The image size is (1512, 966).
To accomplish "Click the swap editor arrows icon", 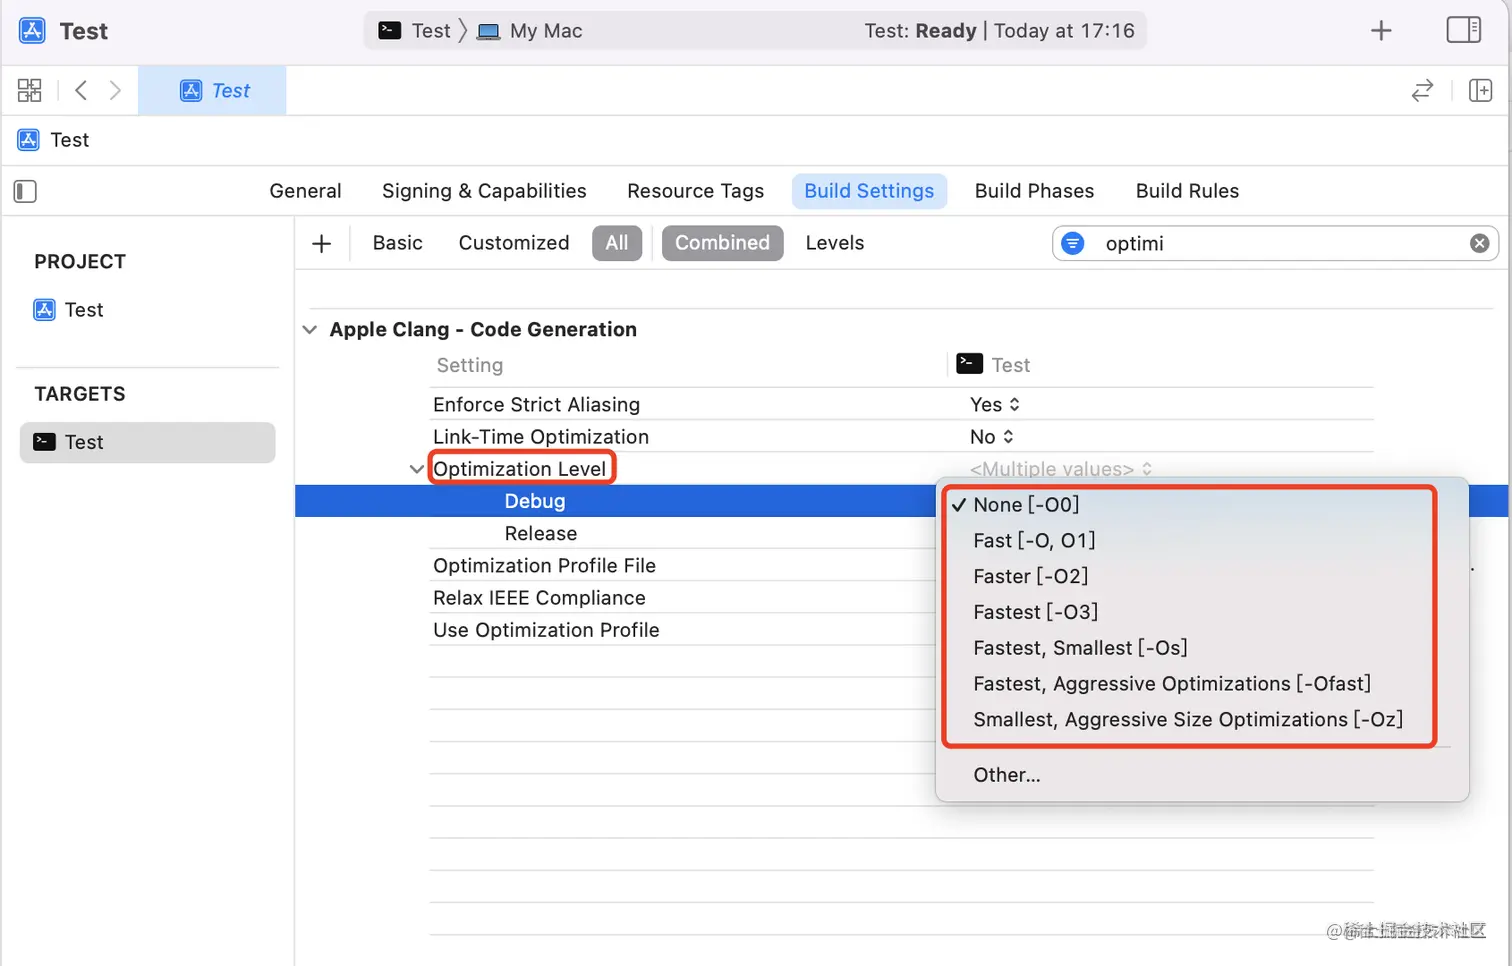I will (x=1422, y=90).
